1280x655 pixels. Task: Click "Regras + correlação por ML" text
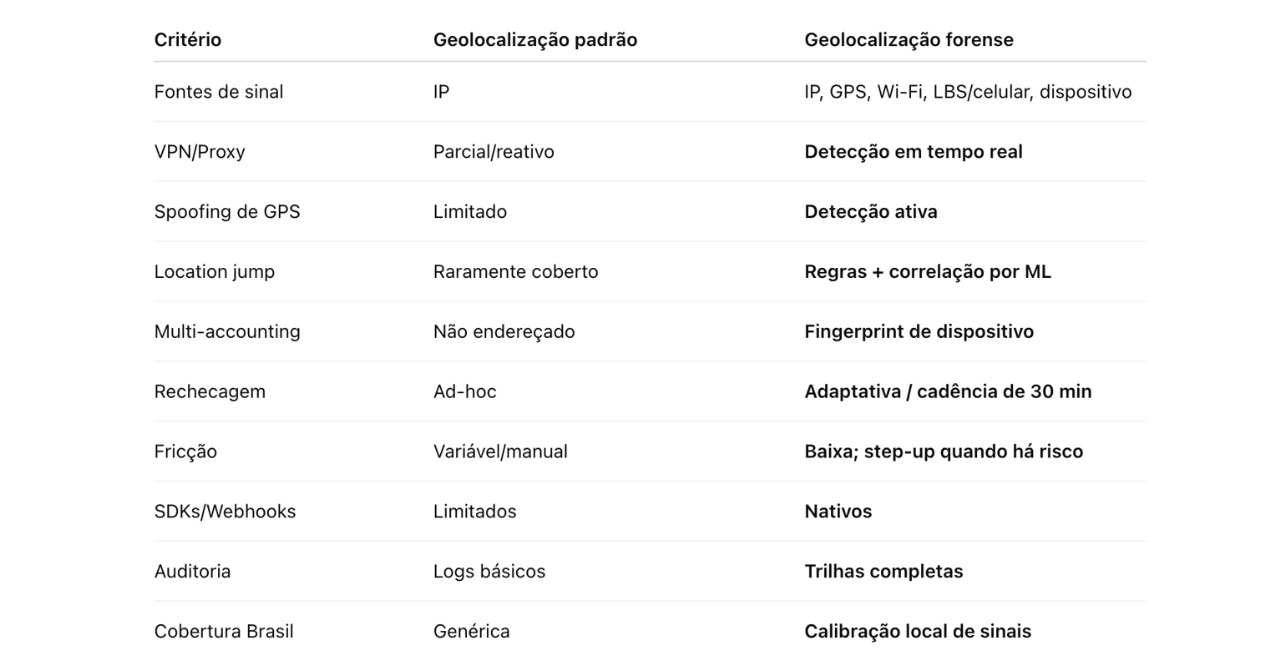pos(927,272)
